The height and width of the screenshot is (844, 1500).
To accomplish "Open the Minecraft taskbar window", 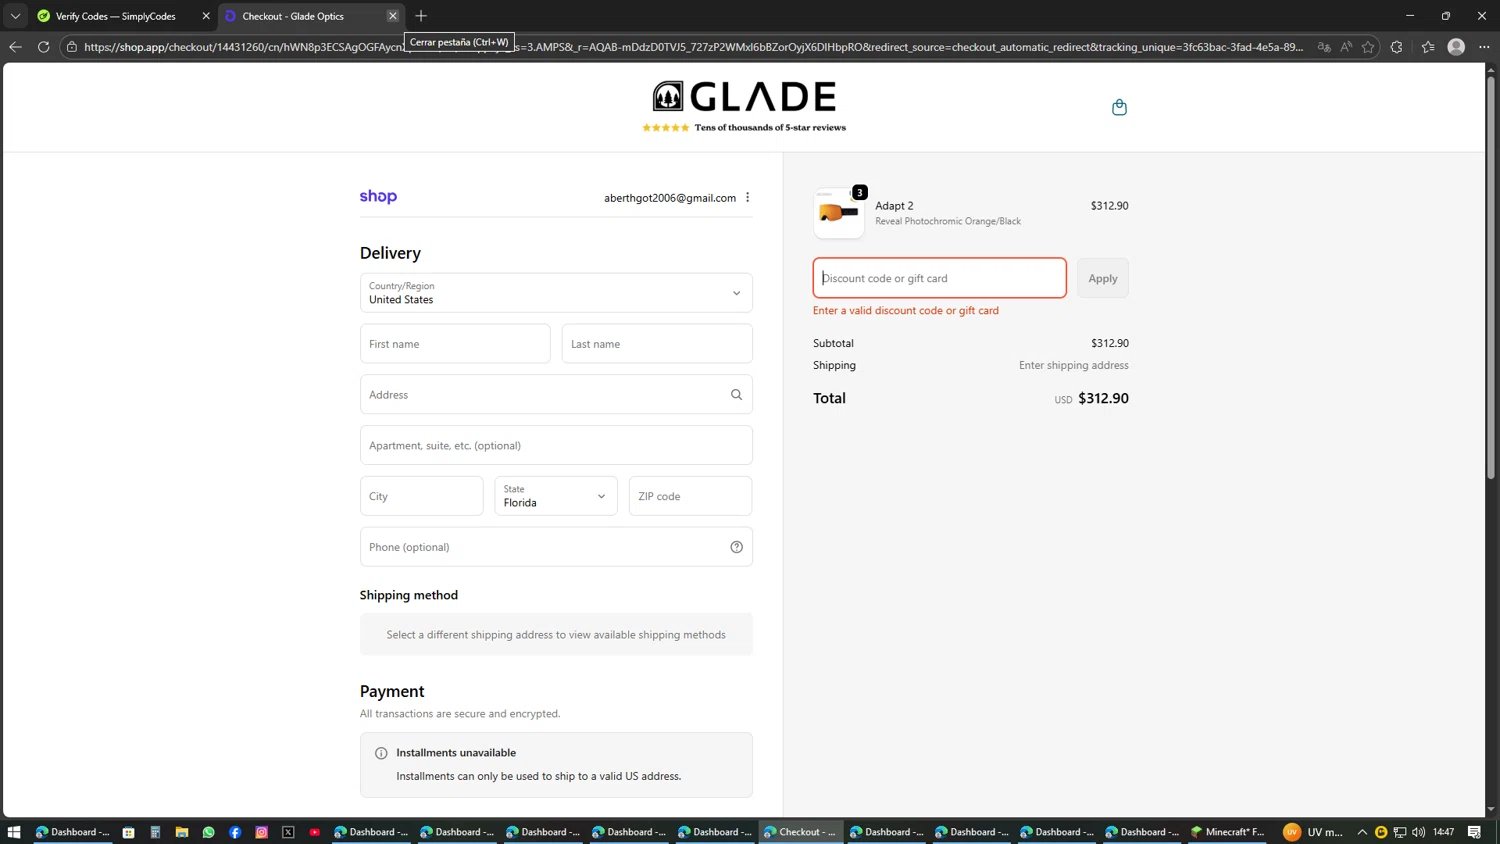I will pyautogui.click(x=1228, y=832).
